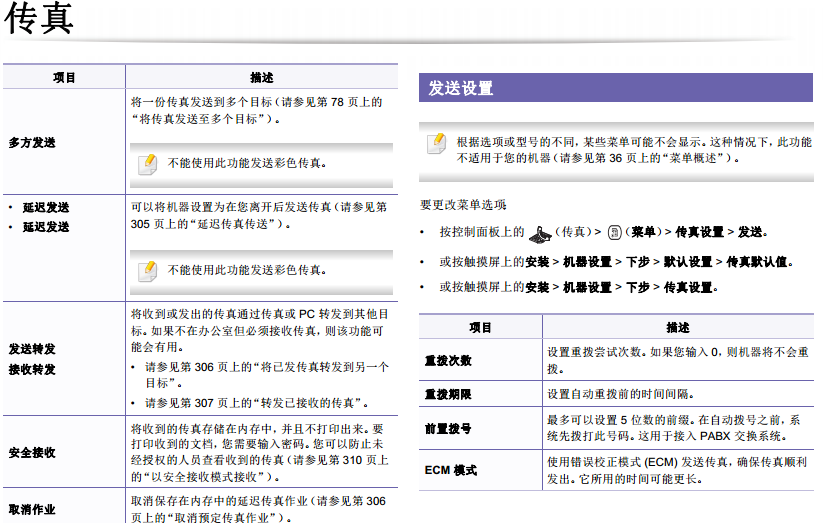Click the line 要更改菜单选项
Viewport: 823px width, 523px height.
pos(463,205)
